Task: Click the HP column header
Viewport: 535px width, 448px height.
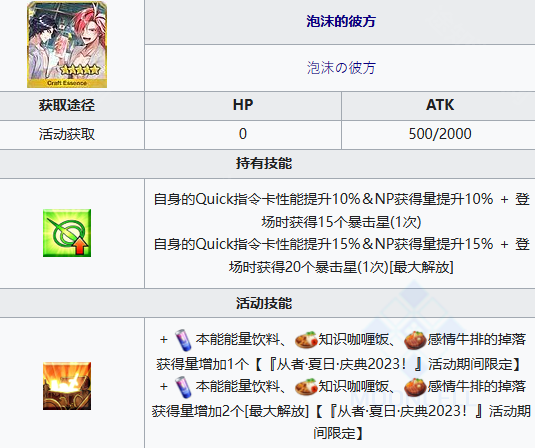Action: coord(243,105)
